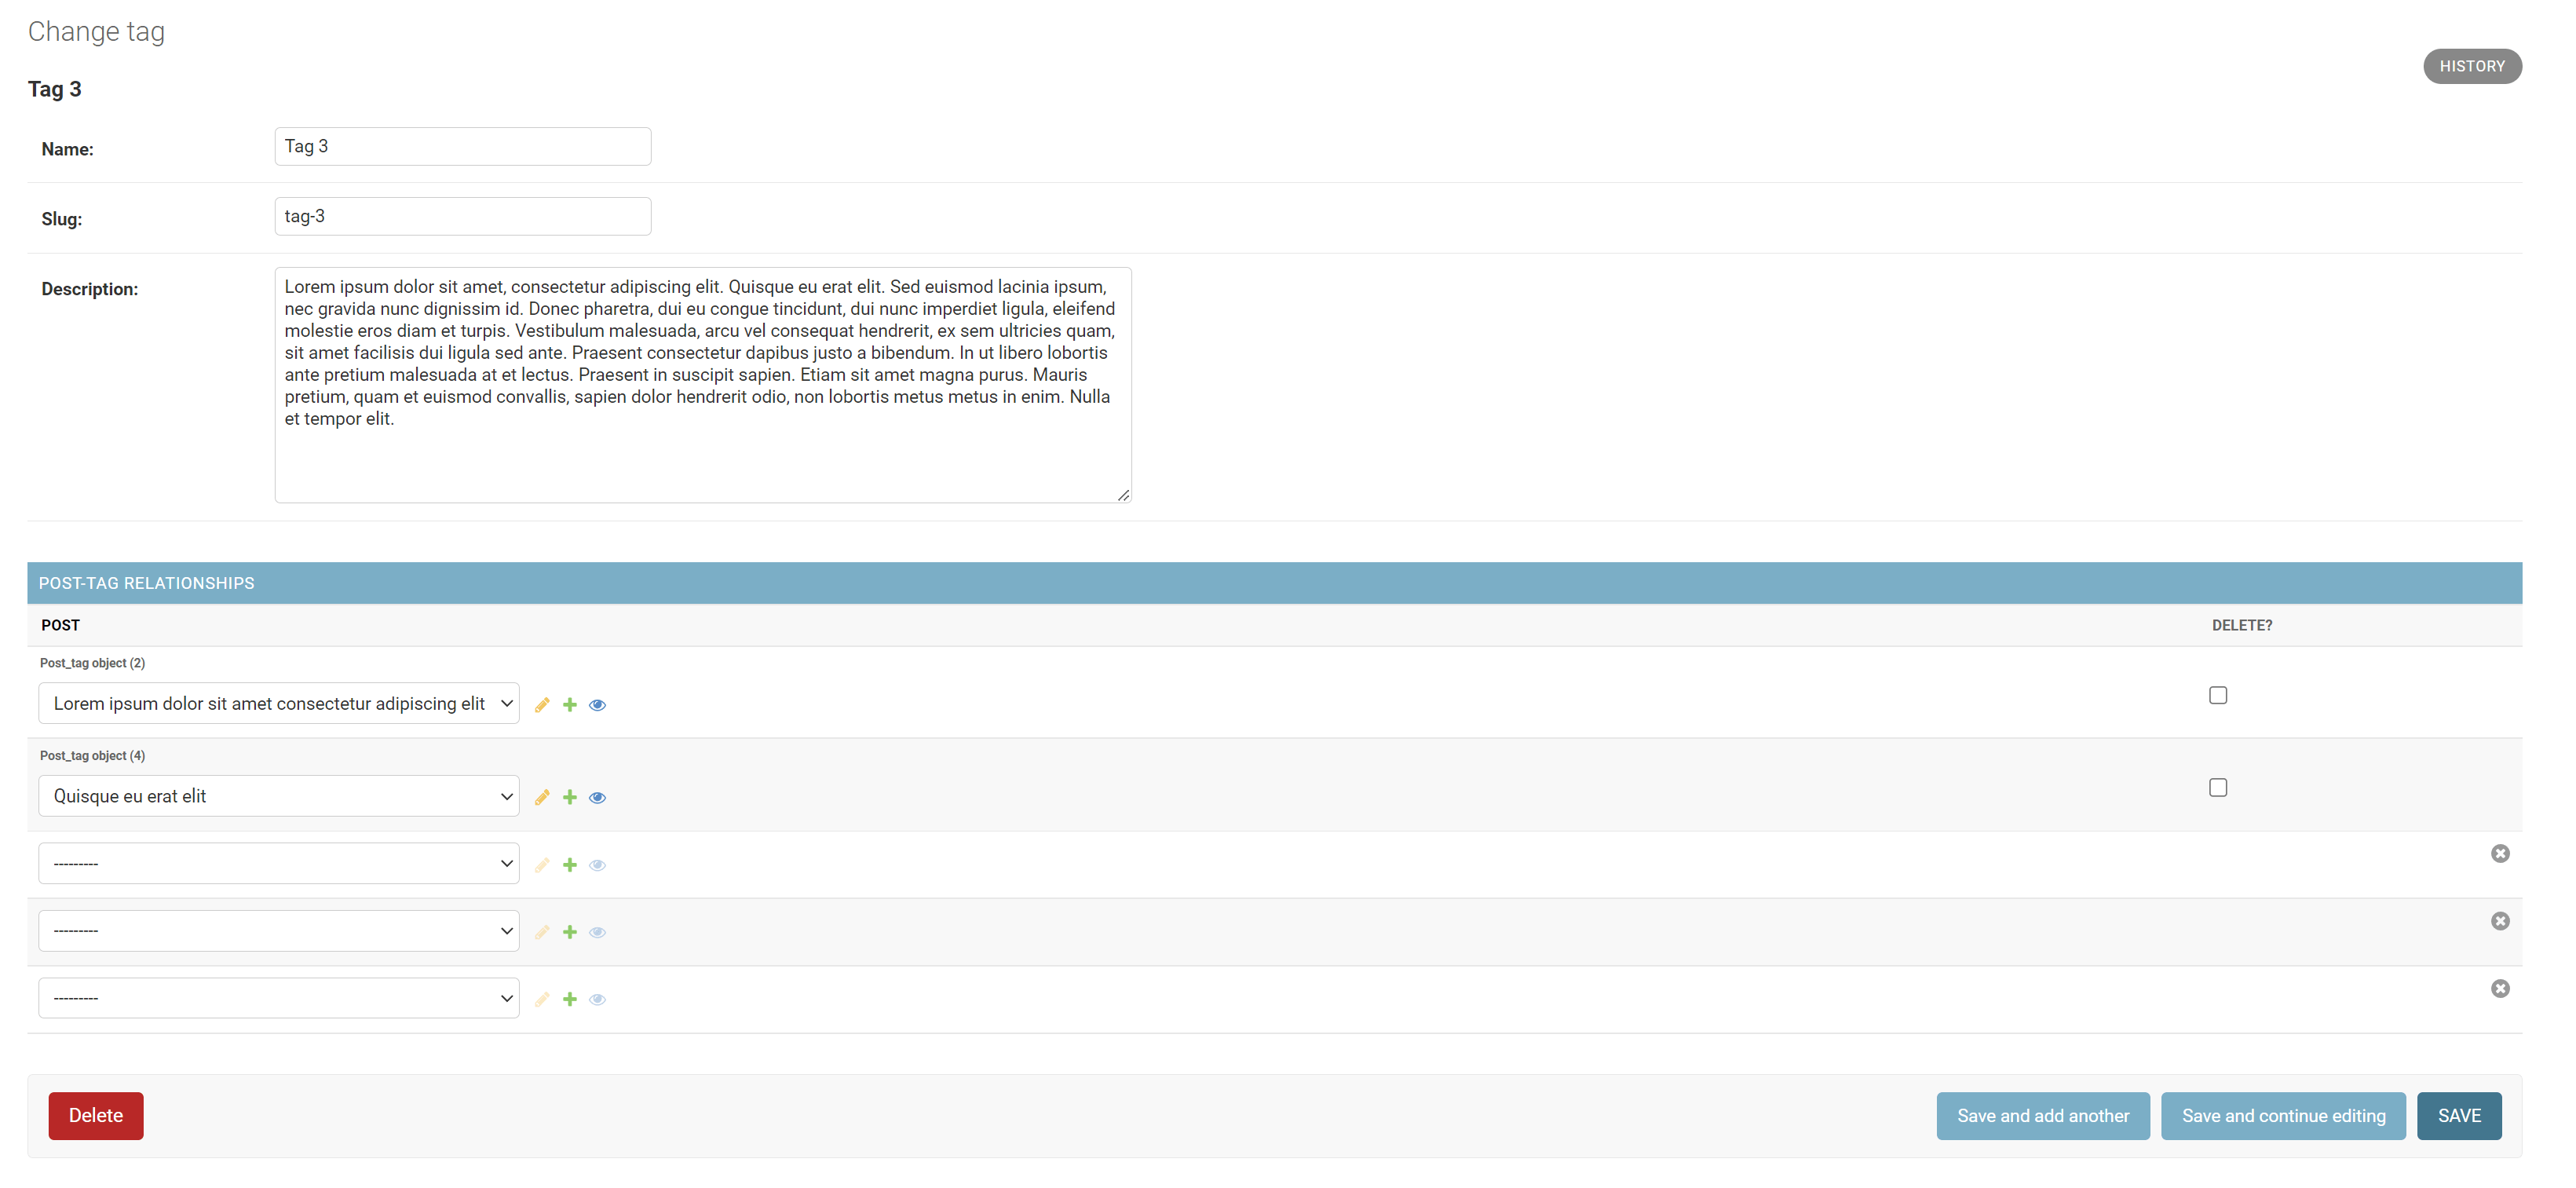The height and width of the screenshot is (1188, 2576).
Task: Open the Quisque eu erat elit dropdown
Action: pyautogui.click(x=278, y=796)
